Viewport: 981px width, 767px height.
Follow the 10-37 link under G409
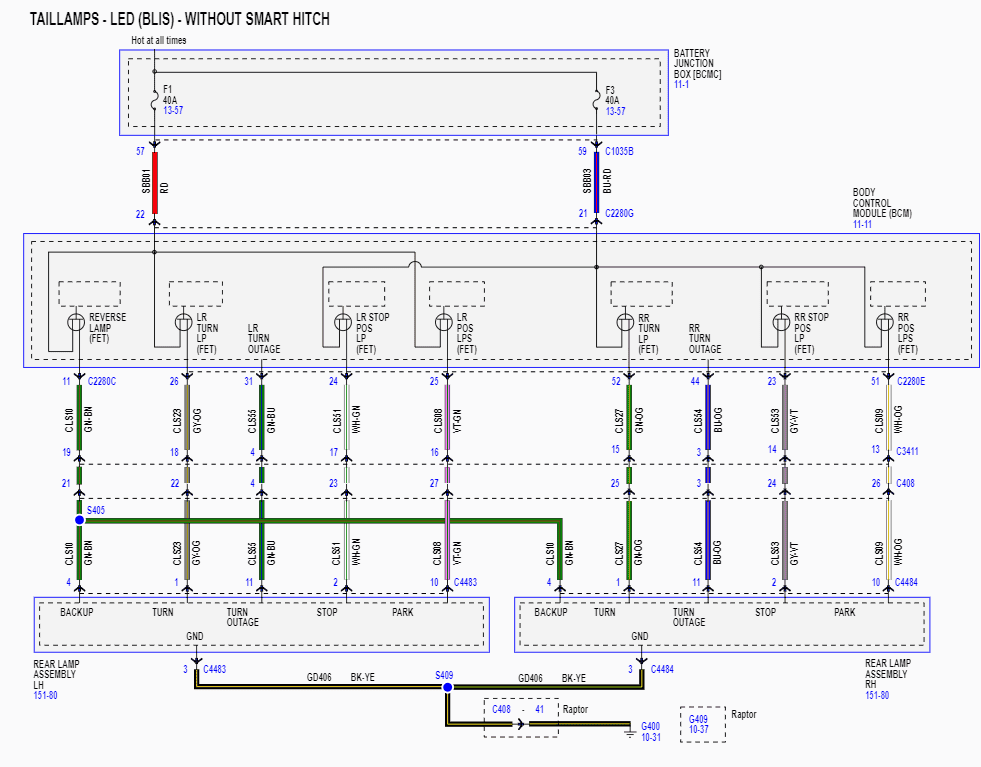coord(700,729)
